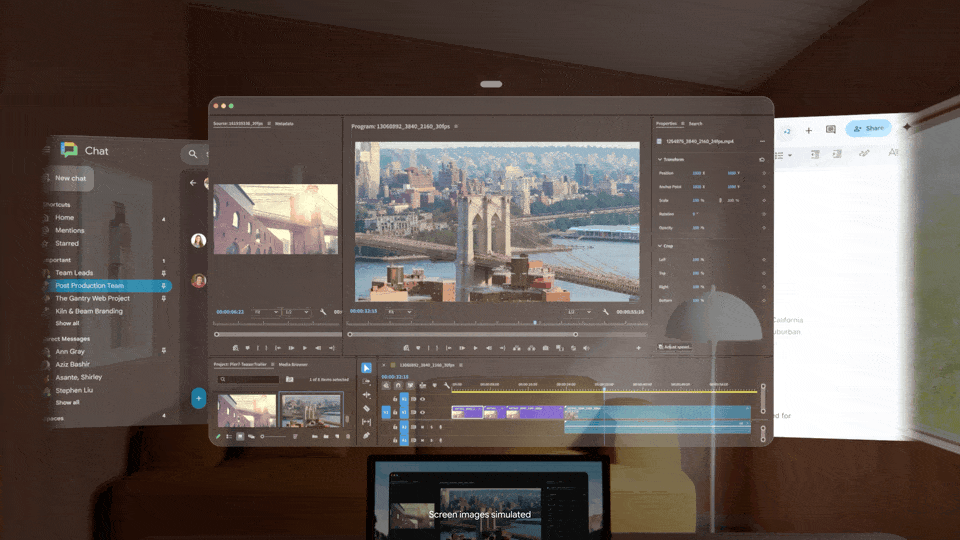960x540 pixels.
Task: Open Program monitor Fit zoom dropdown
Action: [399, 312]
